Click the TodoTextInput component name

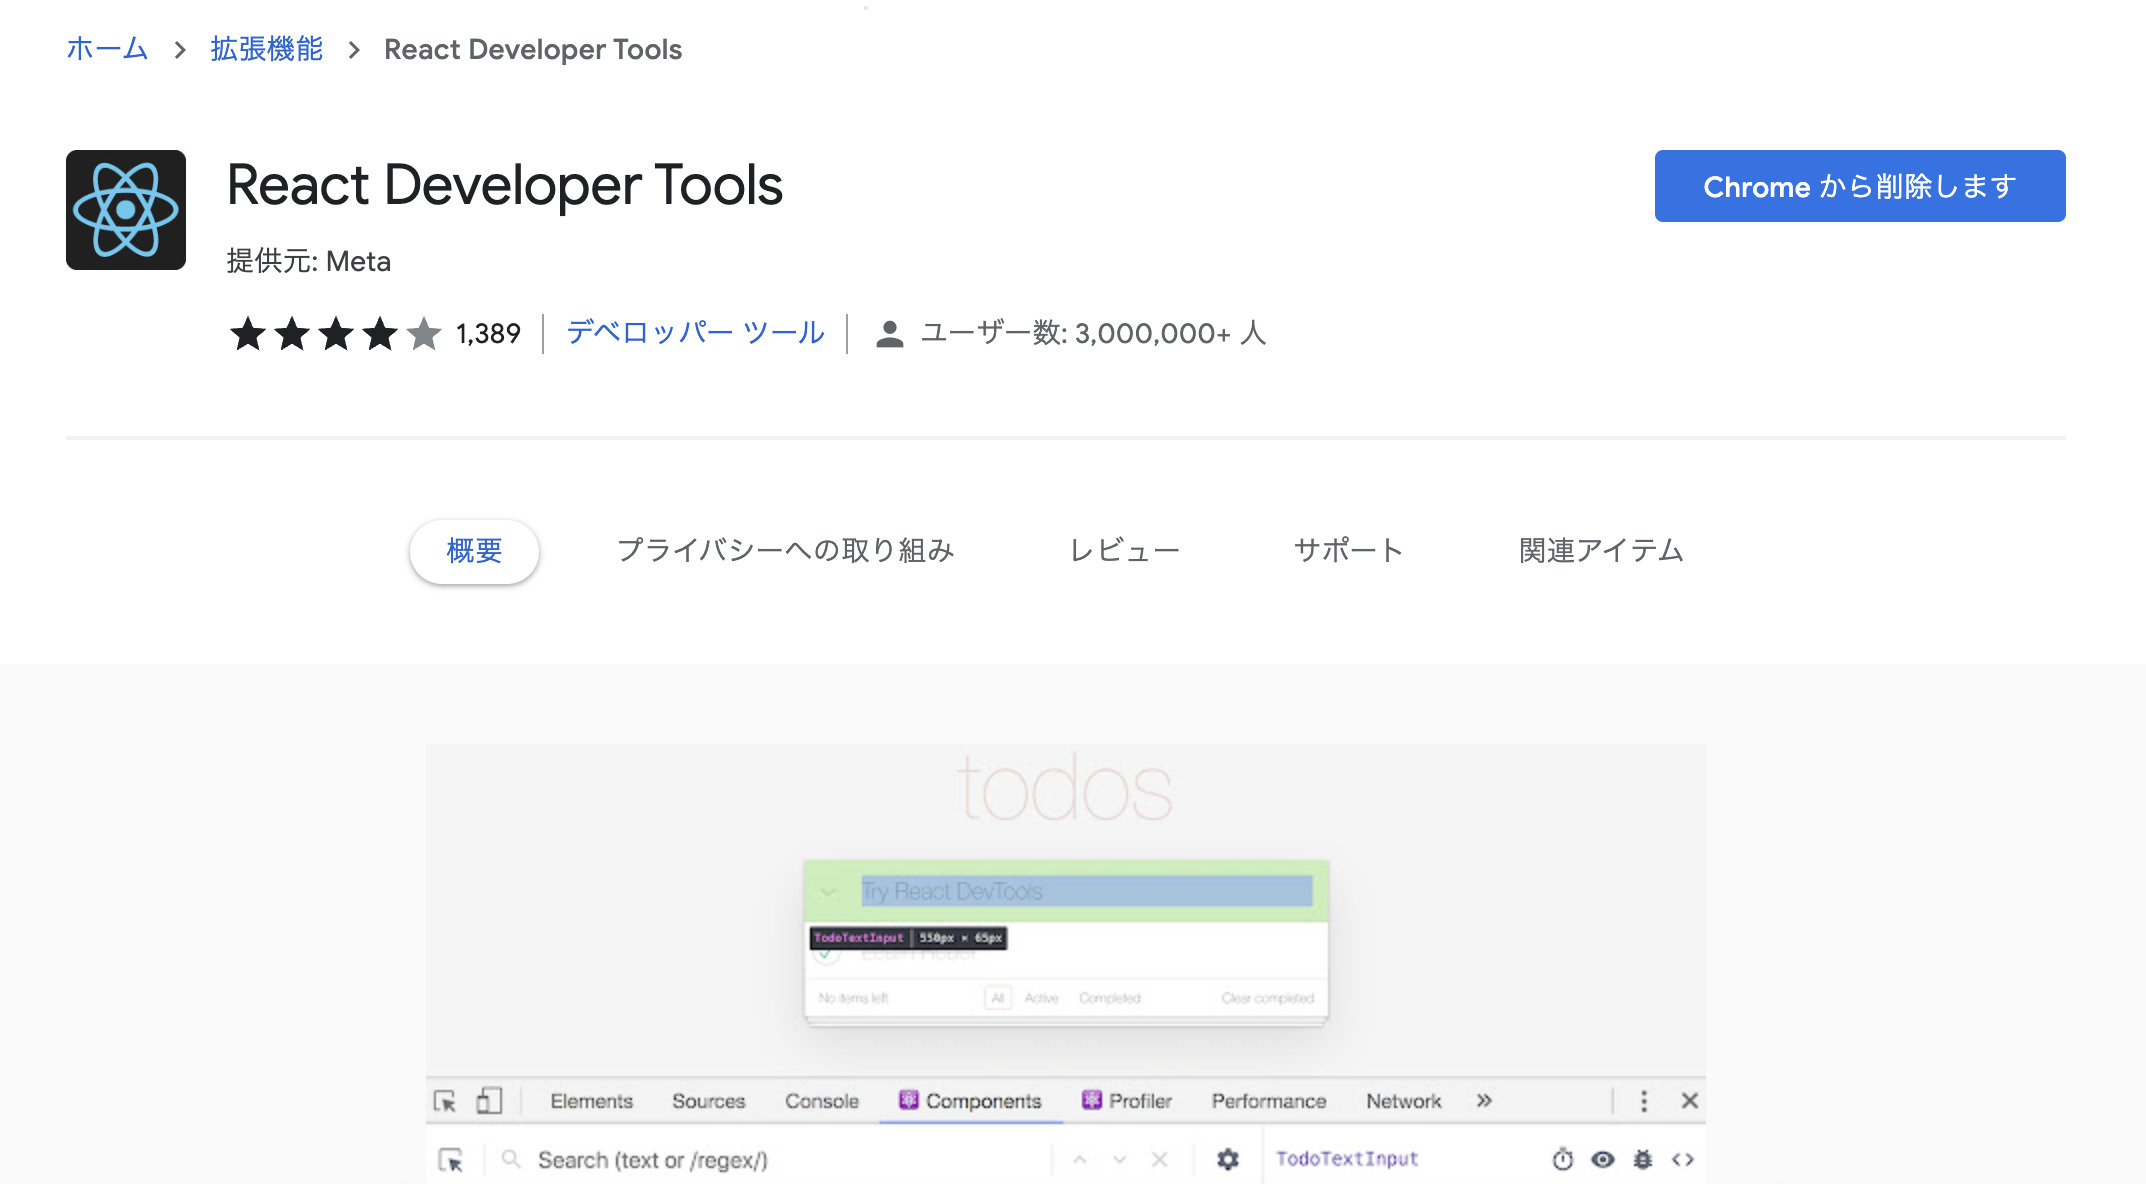tap(1347, 1159)
